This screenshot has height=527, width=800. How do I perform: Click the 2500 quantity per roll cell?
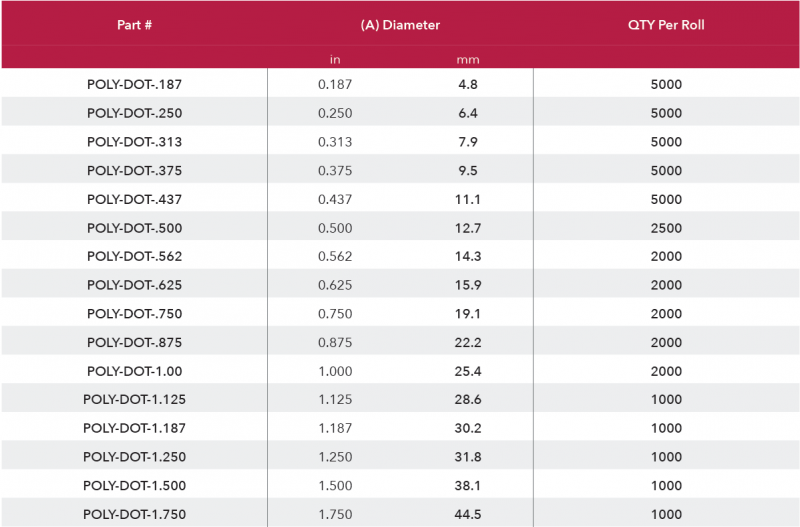click(666, 228)
